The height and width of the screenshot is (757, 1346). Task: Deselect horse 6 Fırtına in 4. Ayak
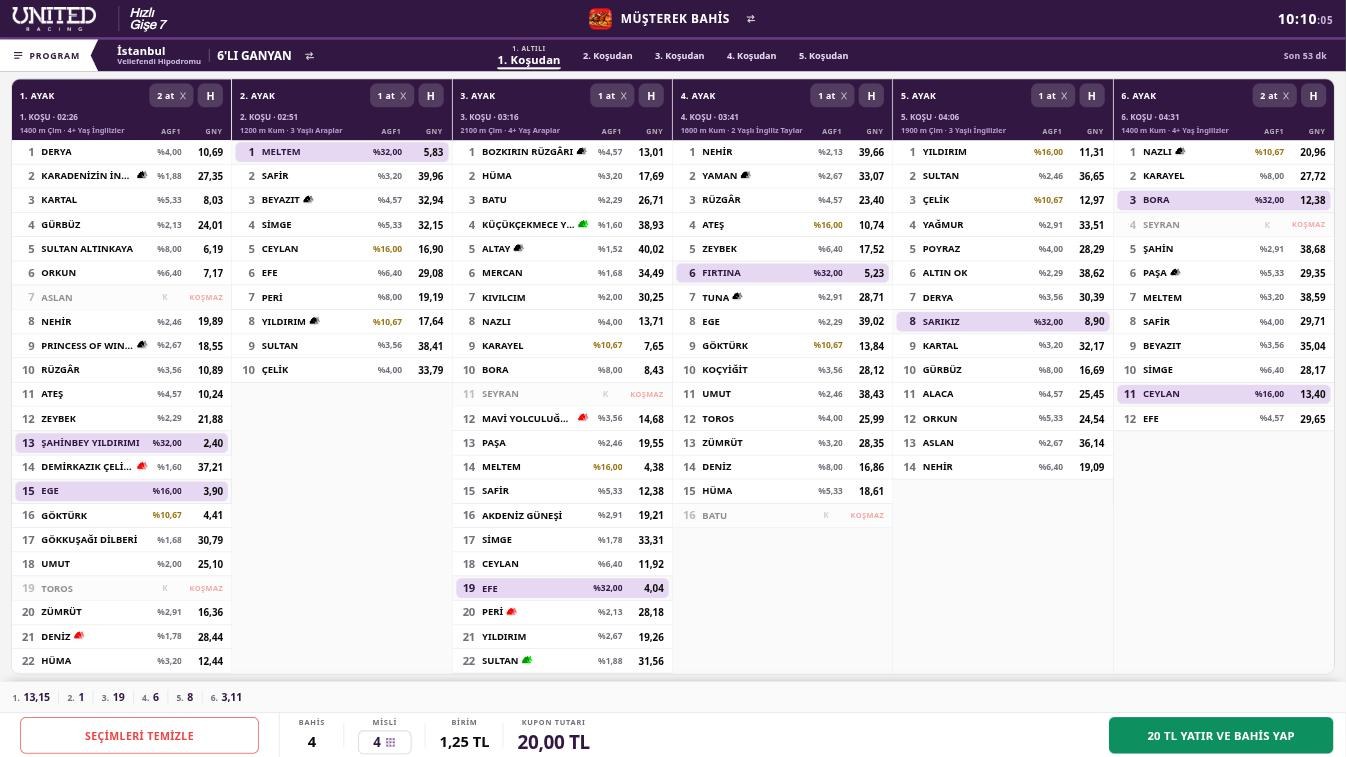coord(782,273)
